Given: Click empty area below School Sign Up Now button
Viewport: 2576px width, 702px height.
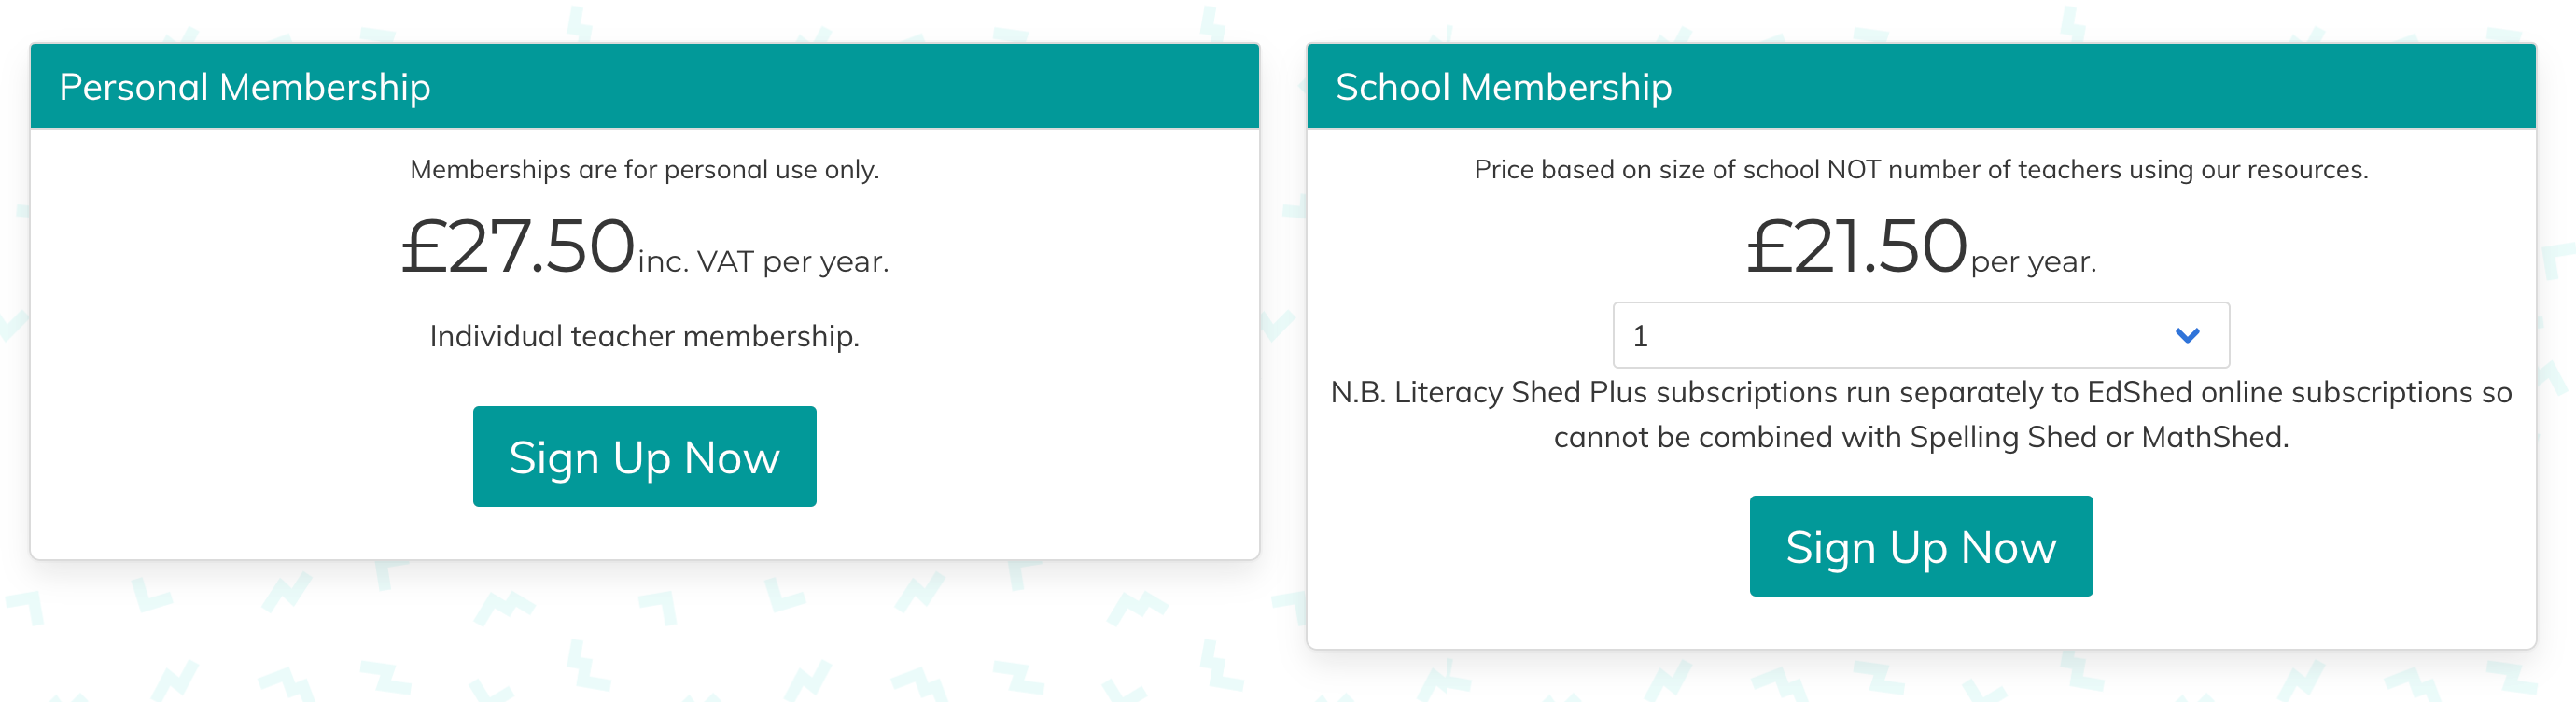Looking at the screenshot, I should 1920,623.
